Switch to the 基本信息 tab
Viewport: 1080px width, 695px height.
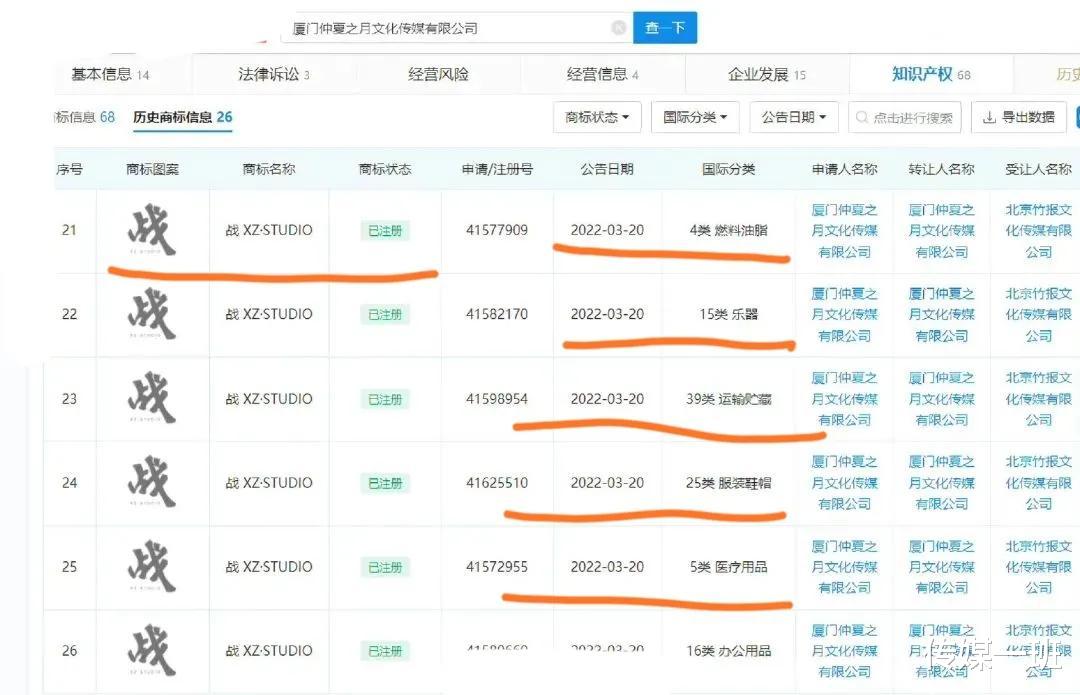pyautogui.click(x=96, y=73)
